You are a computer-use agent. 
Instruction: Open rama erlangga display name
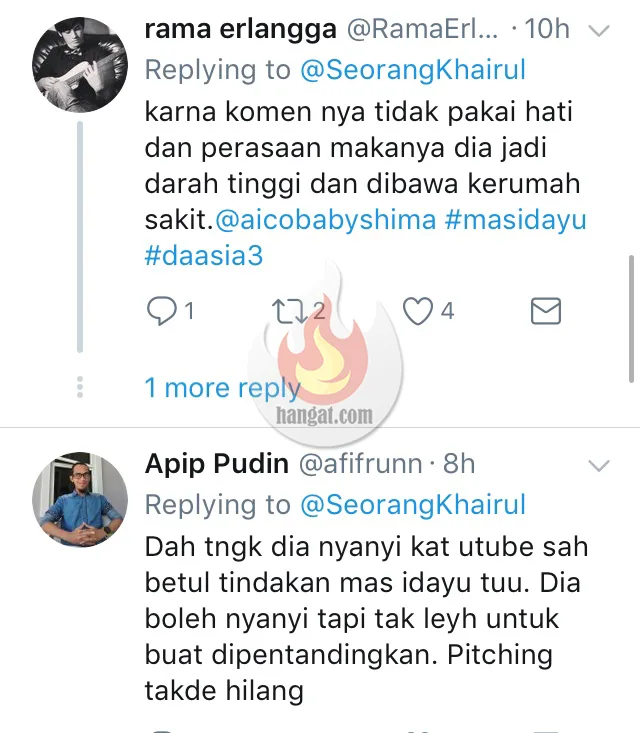(241, 29)
